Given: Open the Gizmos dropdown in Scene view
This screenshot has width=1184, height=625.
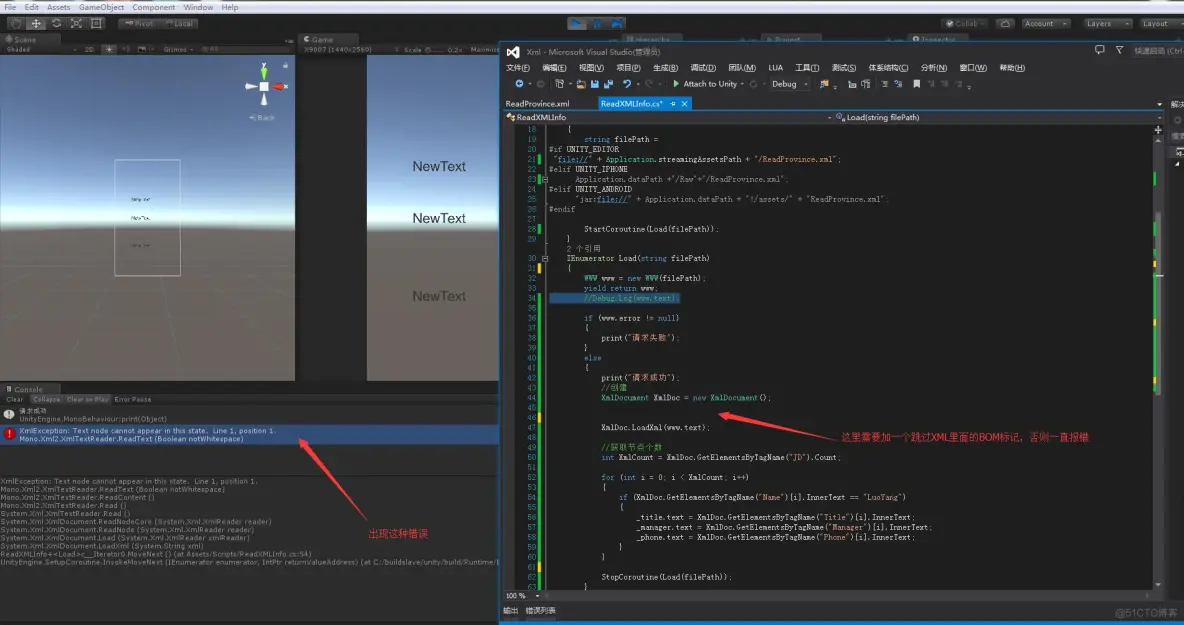Looking at the screenshot, I should click(178, 49).
